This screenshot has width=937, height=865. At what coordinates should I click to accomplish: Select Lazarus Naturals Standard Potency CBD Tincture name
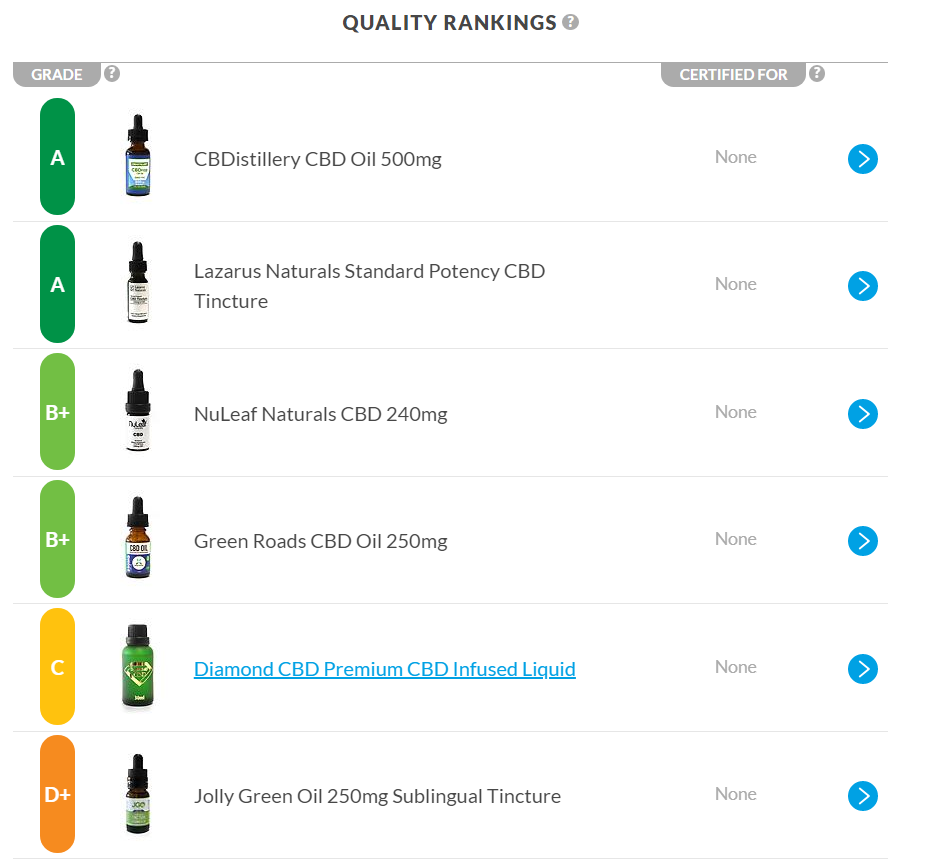pos(369,286)
